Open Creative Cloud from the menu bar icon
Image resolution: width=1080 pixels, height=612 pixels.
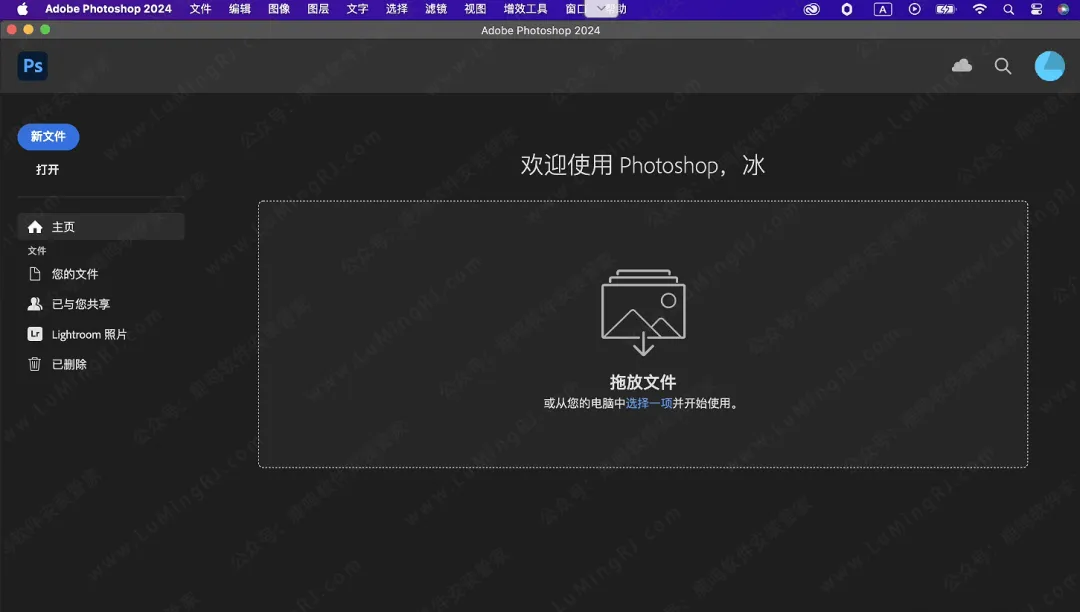810,9
